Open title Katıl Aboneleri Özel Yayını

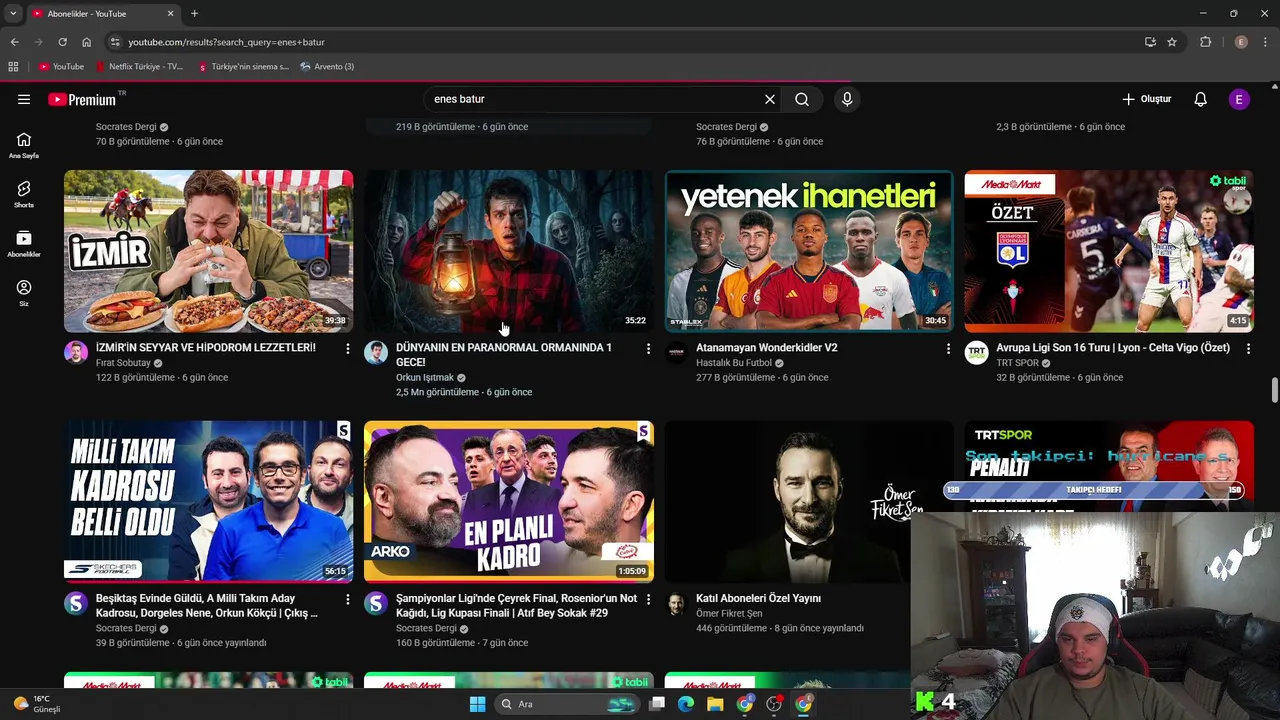tap(758, 598)
